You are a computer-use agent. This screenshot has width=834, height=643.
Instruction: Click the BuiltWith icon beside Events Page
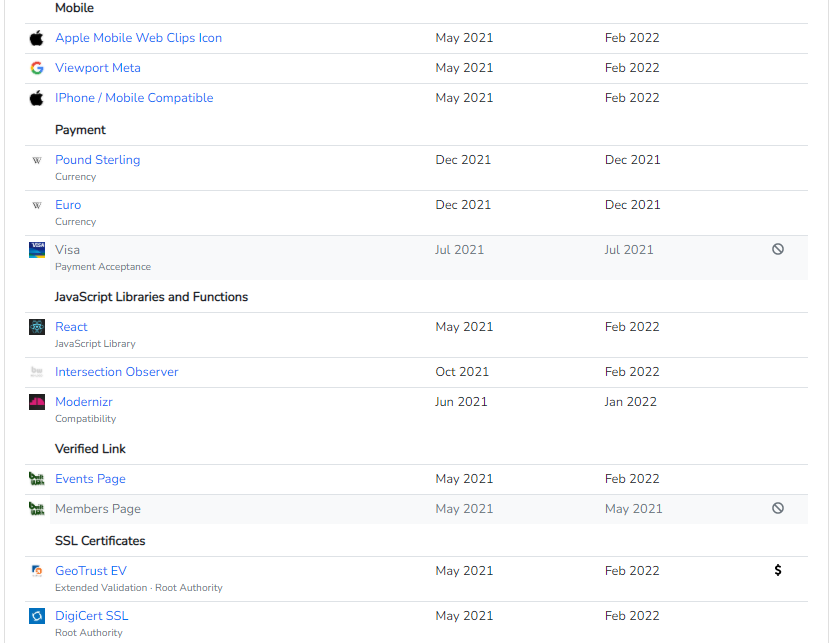(37, 479)
